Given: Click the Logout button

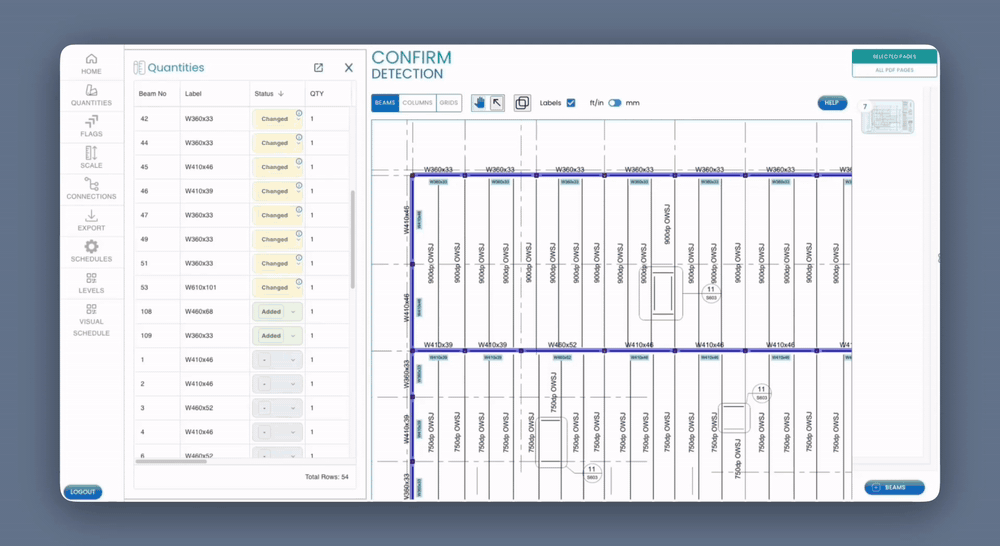Looking at the screenshot, I should [x=83, y=492].
